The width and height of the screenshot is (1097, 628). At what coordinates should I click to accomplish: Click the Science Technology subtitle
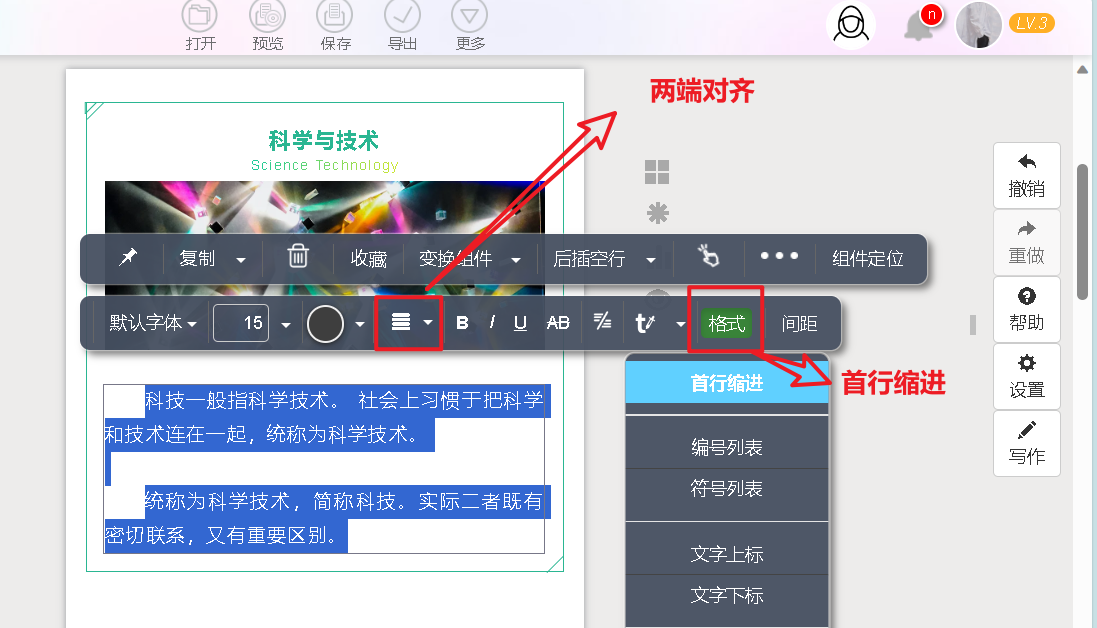(325, 165)
